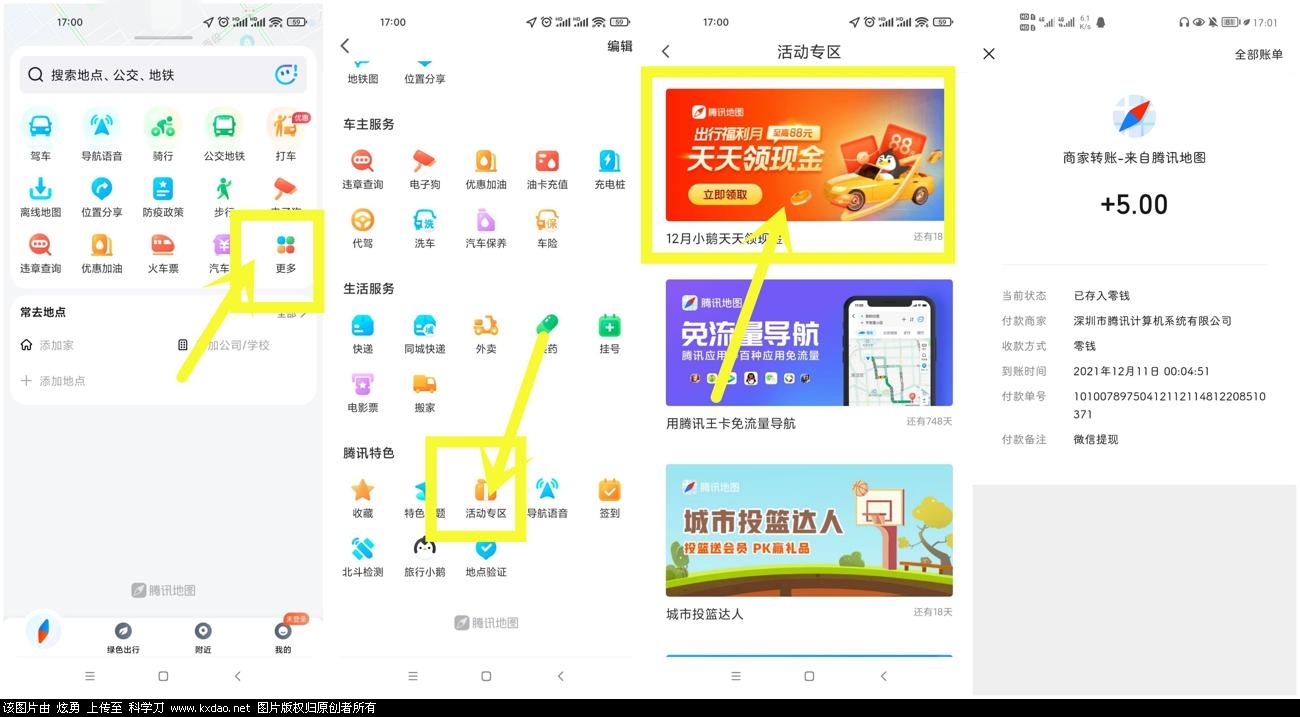
Task: Open 离线地图 offline maps icon
Action: point(41,188)
